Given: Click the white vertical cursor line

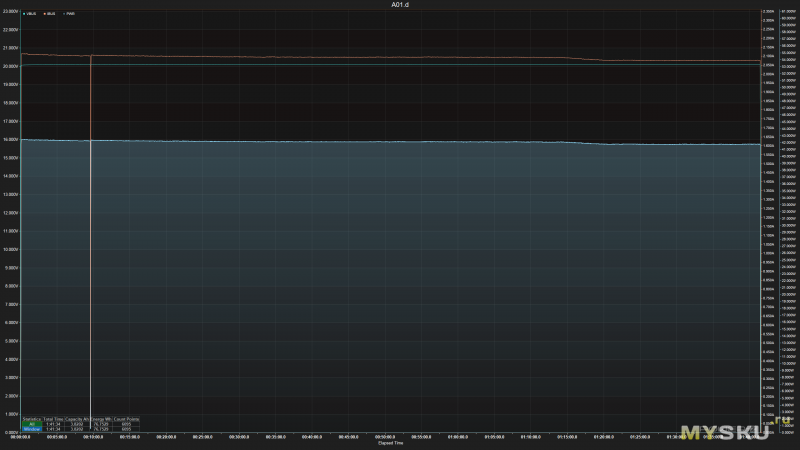Looking at the screenshot, I should pyautogui.click(x=91, y=255).
